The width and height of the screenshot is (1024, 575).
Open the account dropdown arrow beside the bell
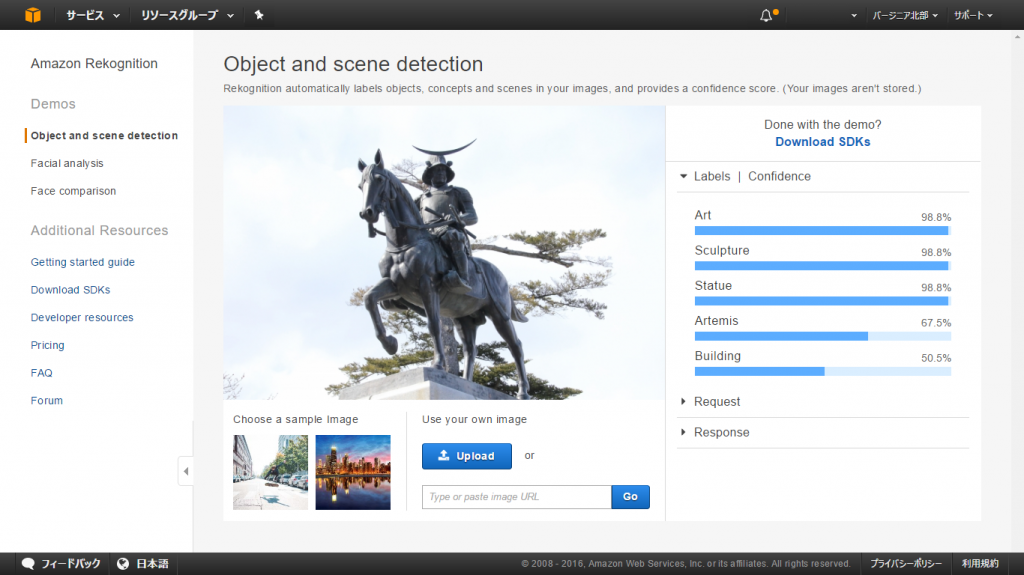click(x=854, y=16)
